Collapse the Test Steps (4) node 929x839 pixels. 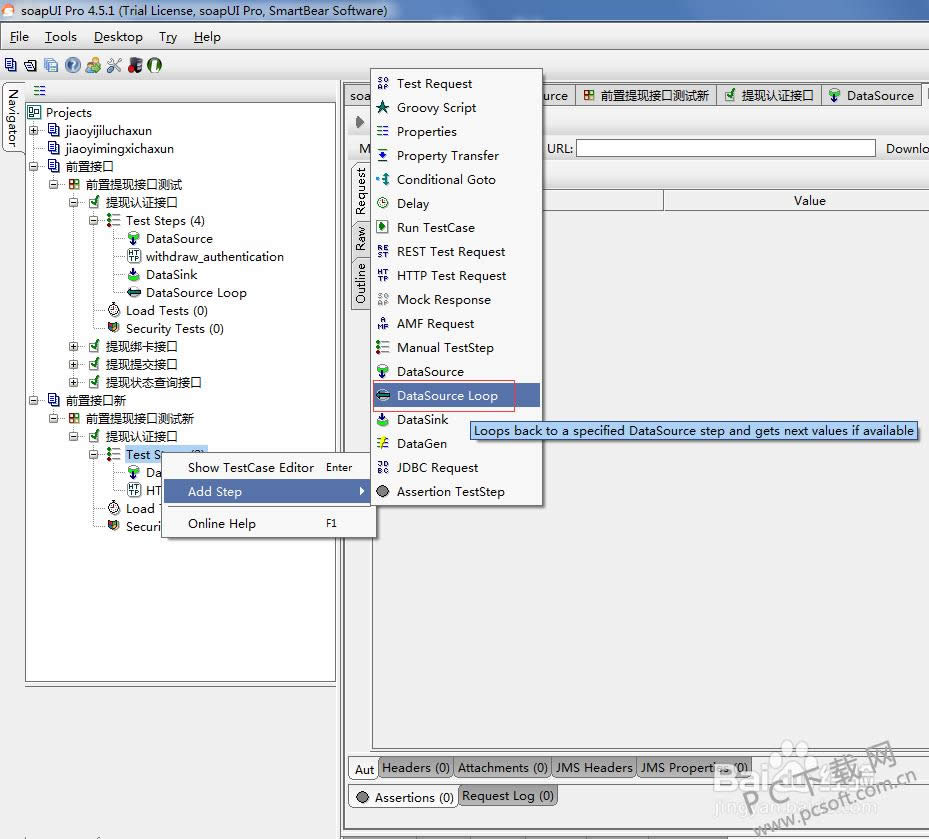click(x=94, y=221)
